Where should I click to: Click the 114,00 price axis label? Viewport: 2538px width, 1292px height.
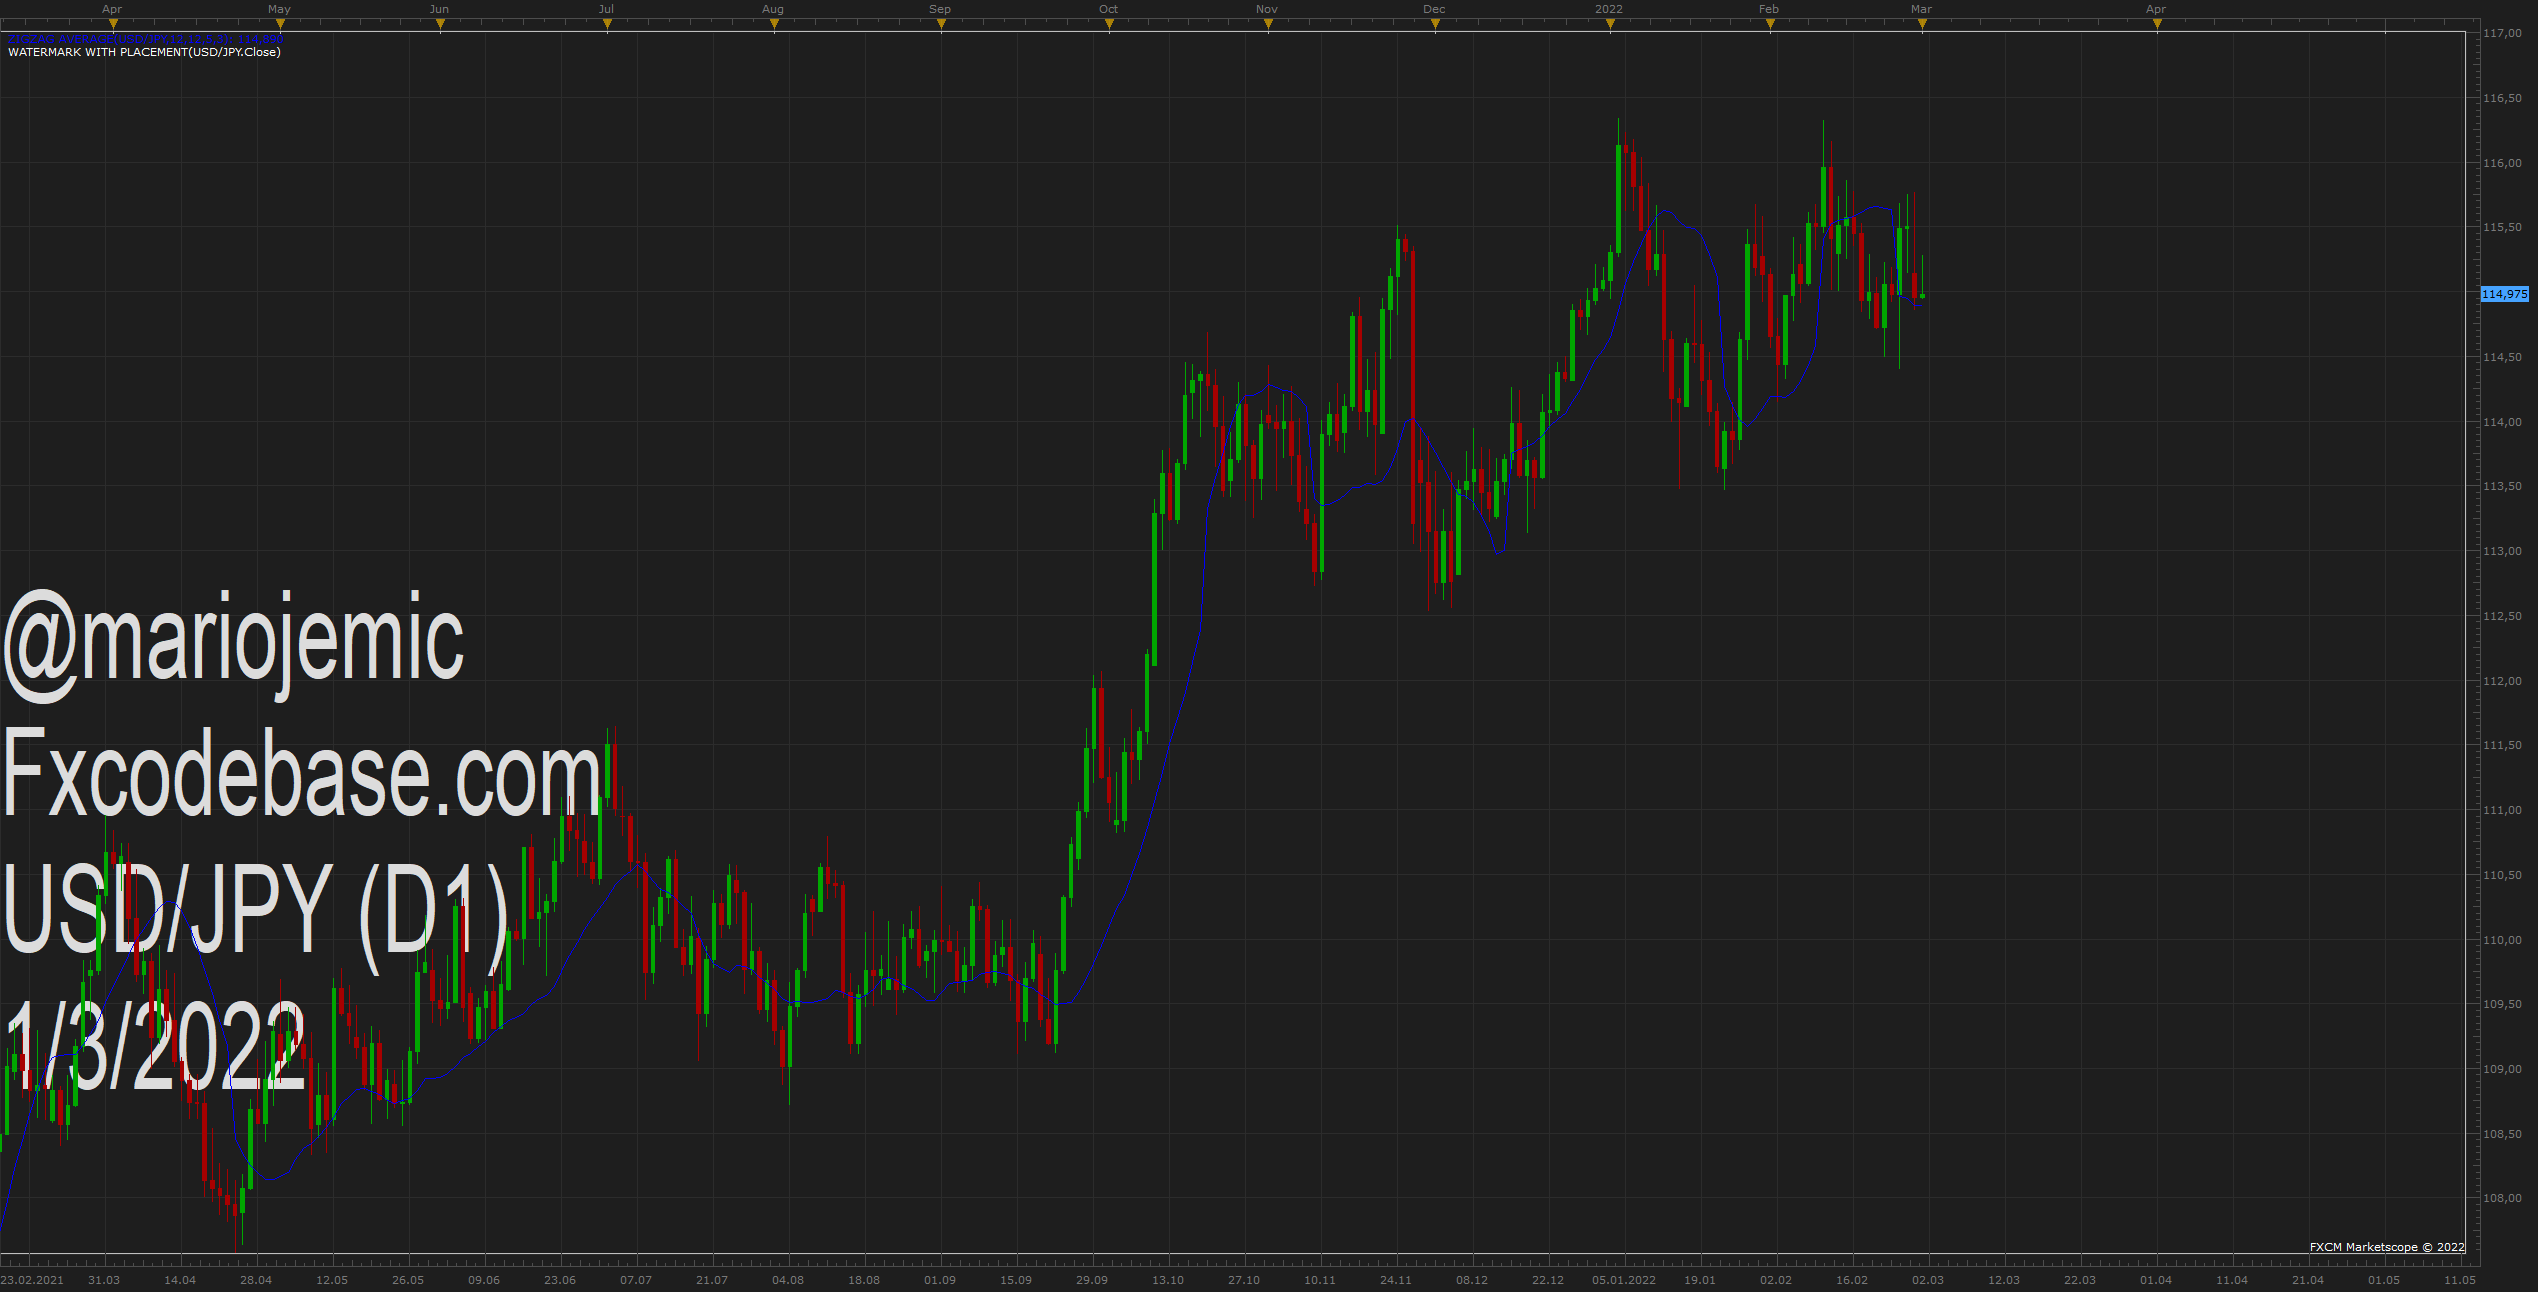click(2502, 422)
